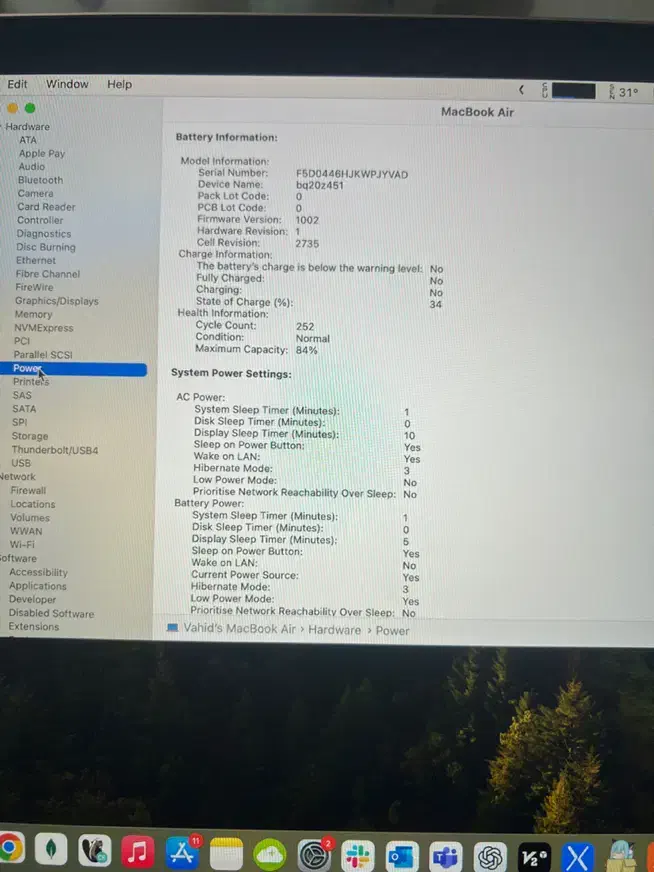Click the computer icon in the path bar
The width and height of the screenshot is (654, 872).
[172, 628]
